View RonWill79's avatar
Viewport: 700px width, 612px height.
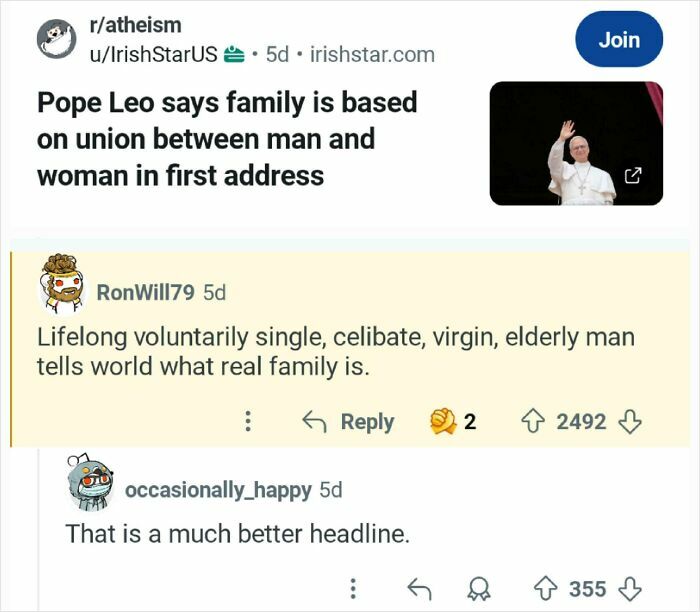pos(61,282)
